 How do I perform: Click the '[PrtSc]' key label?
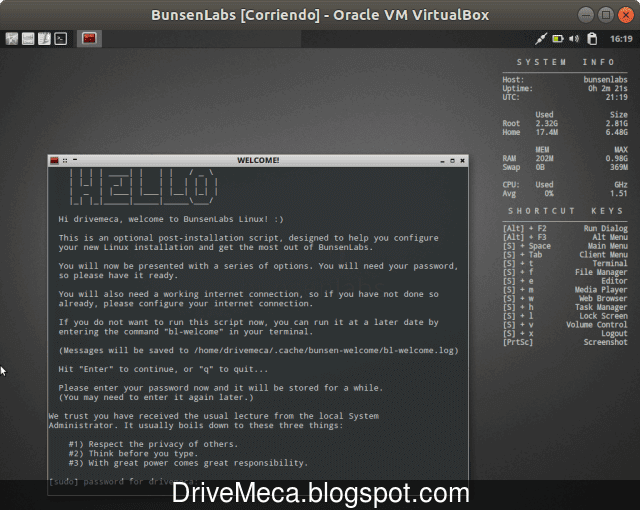click(x=518, y=342)
